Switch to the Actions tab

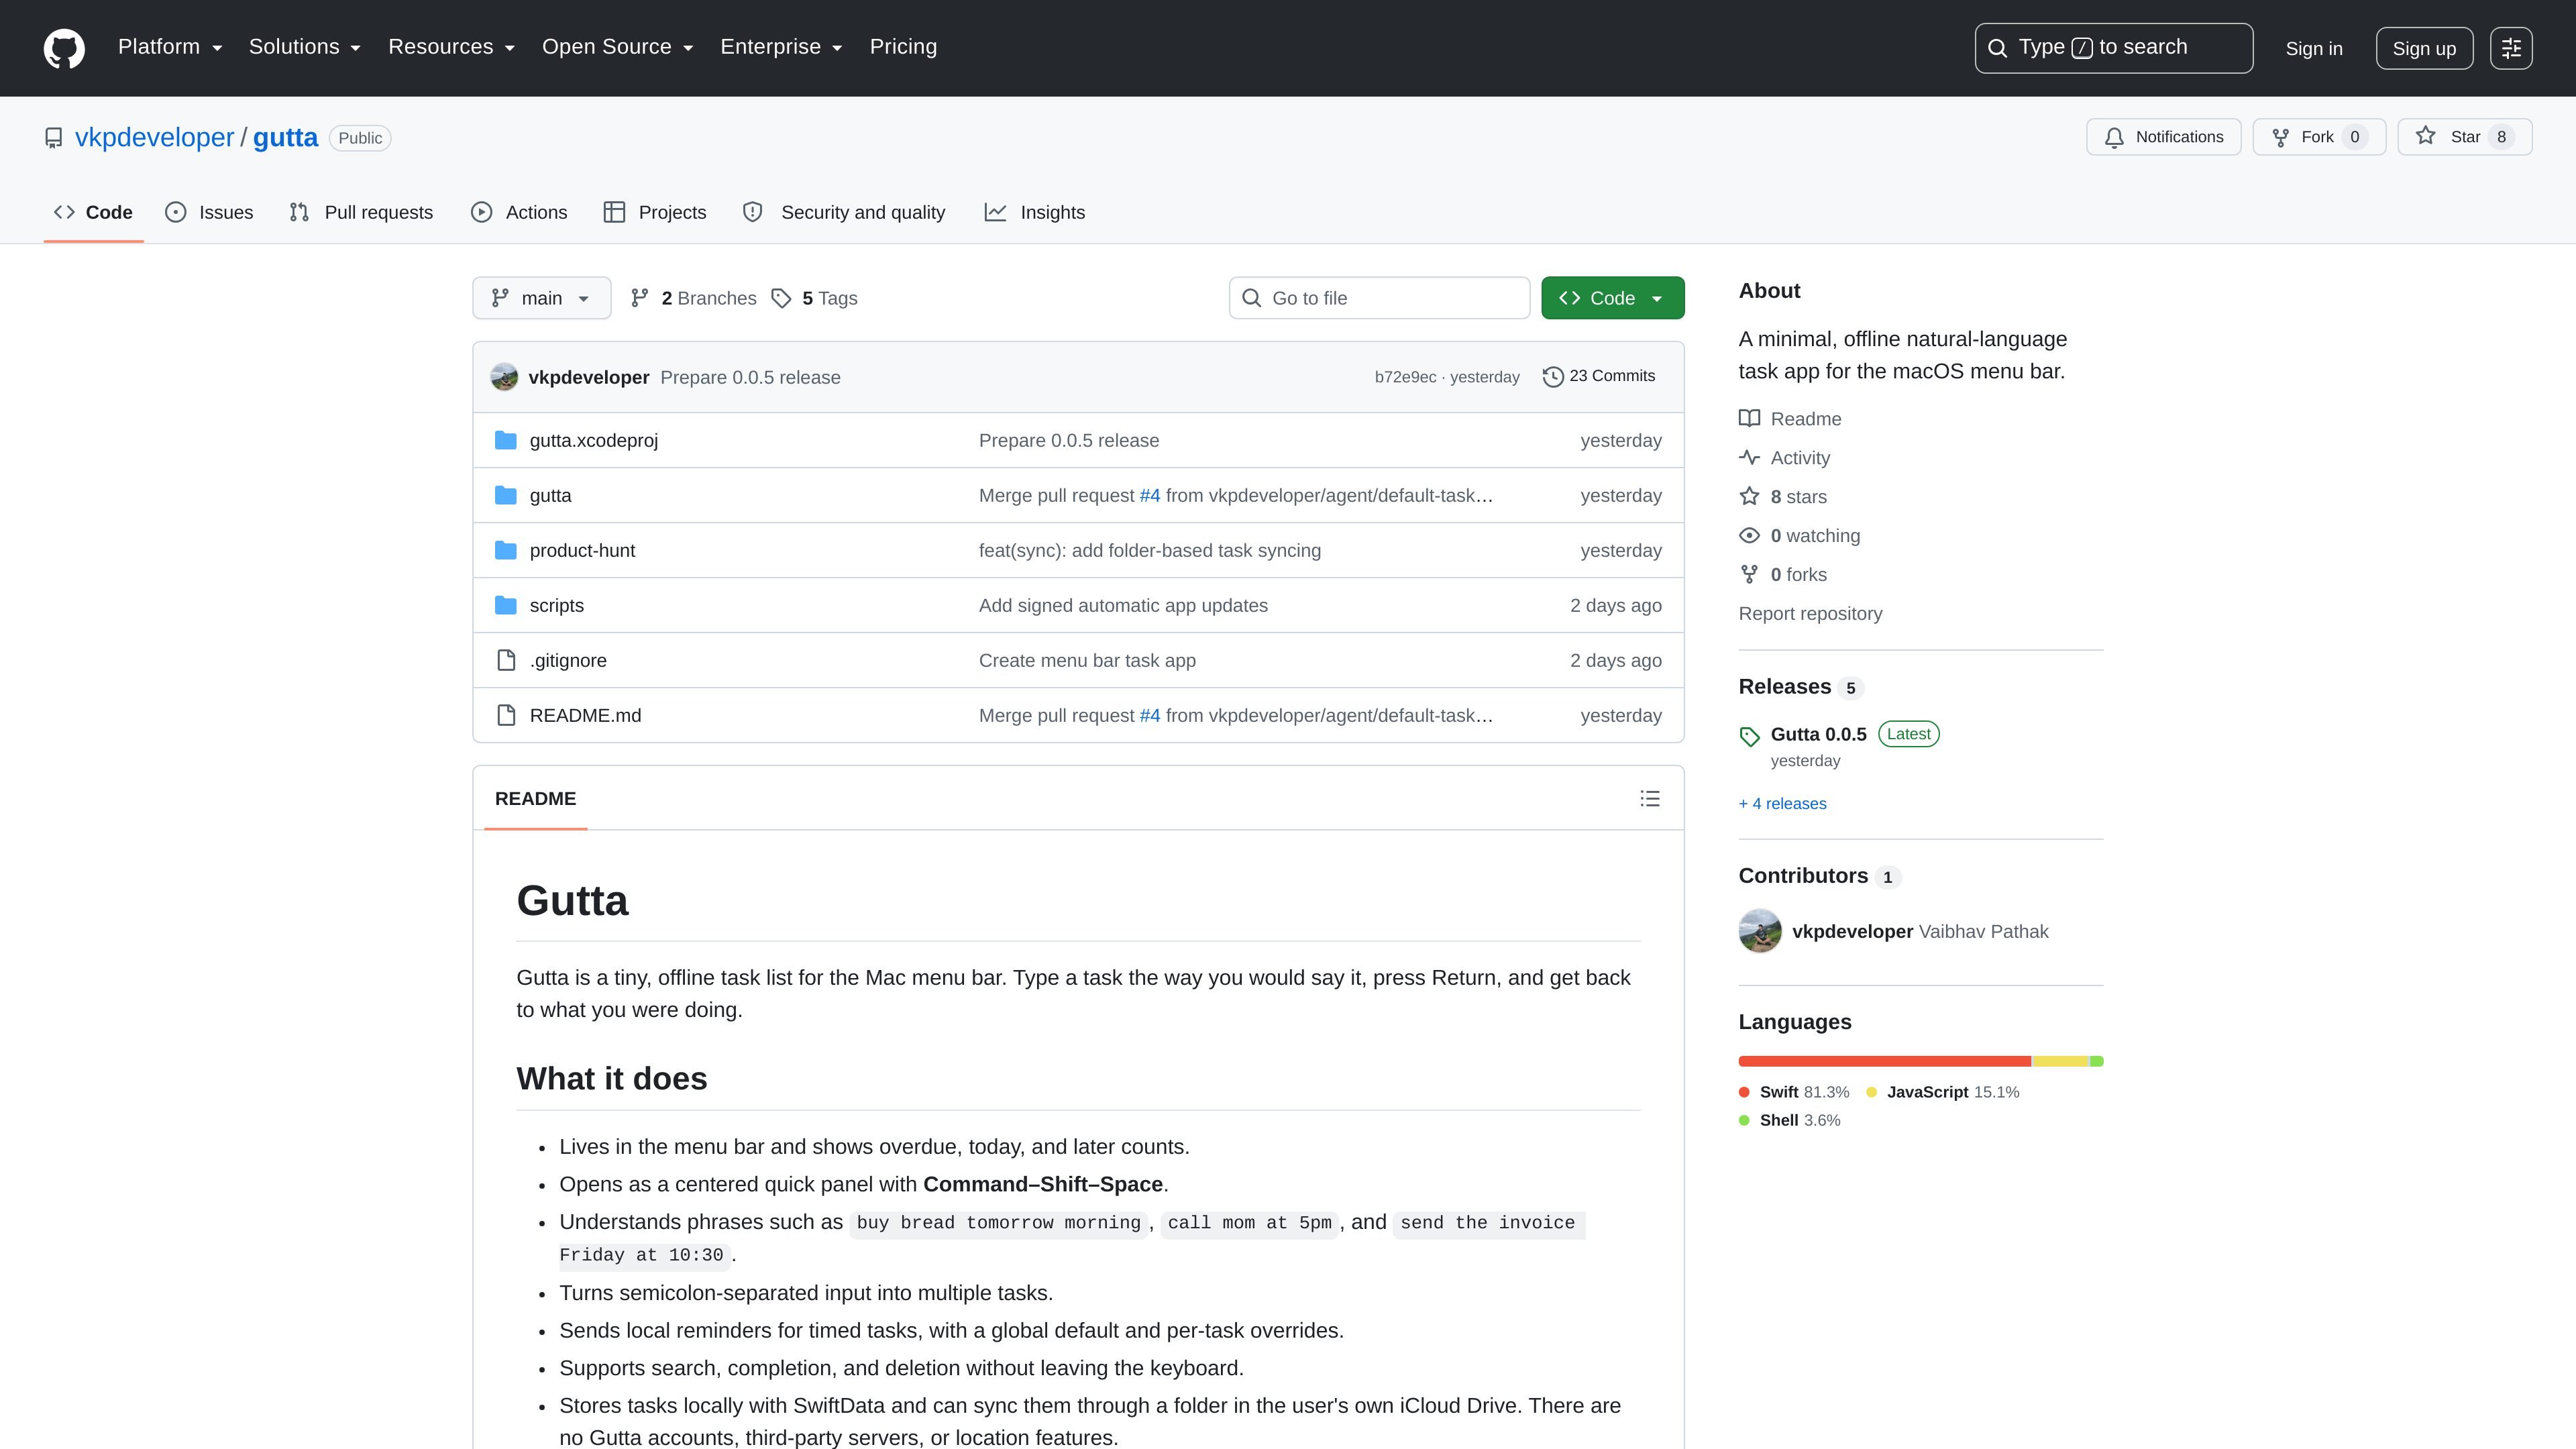[x=519, y=212]
